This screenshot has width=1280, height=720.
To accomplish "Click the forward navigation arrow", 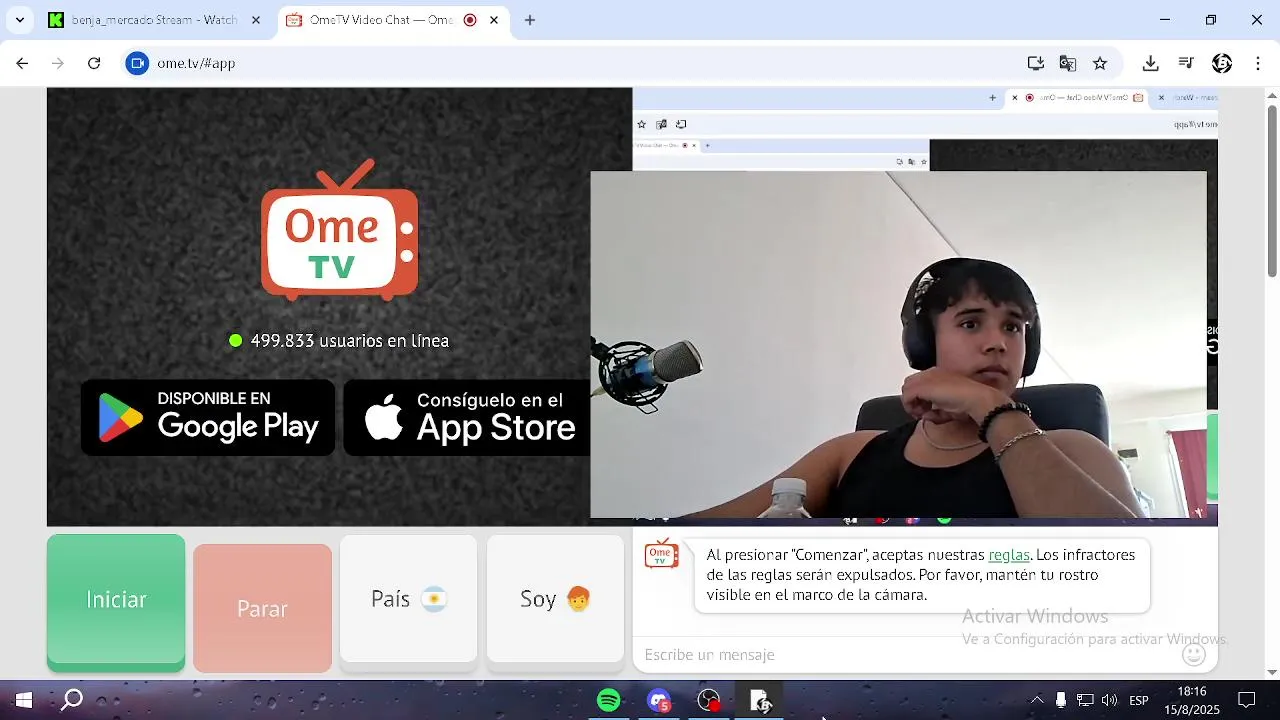I will point(58,63).
